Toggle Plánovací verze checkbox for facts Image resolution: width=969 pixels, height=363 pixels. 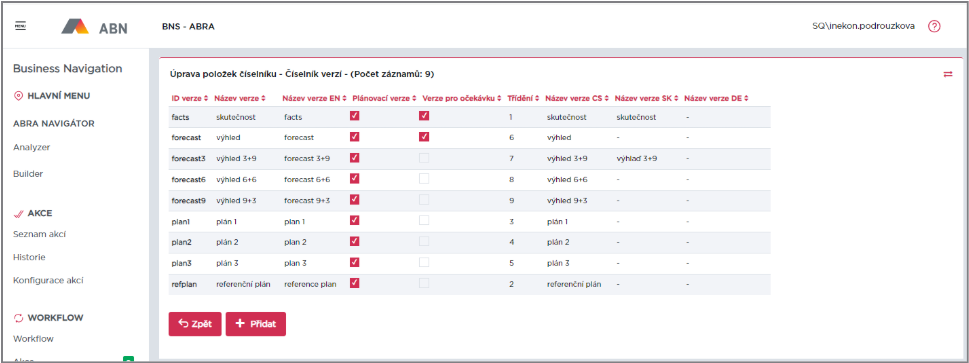355,116
